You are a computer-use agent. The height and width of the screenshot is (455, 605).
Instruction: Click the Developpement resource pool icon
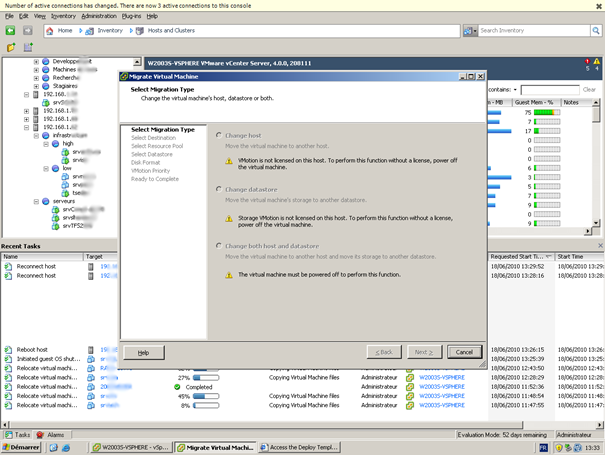click(46, 61)
